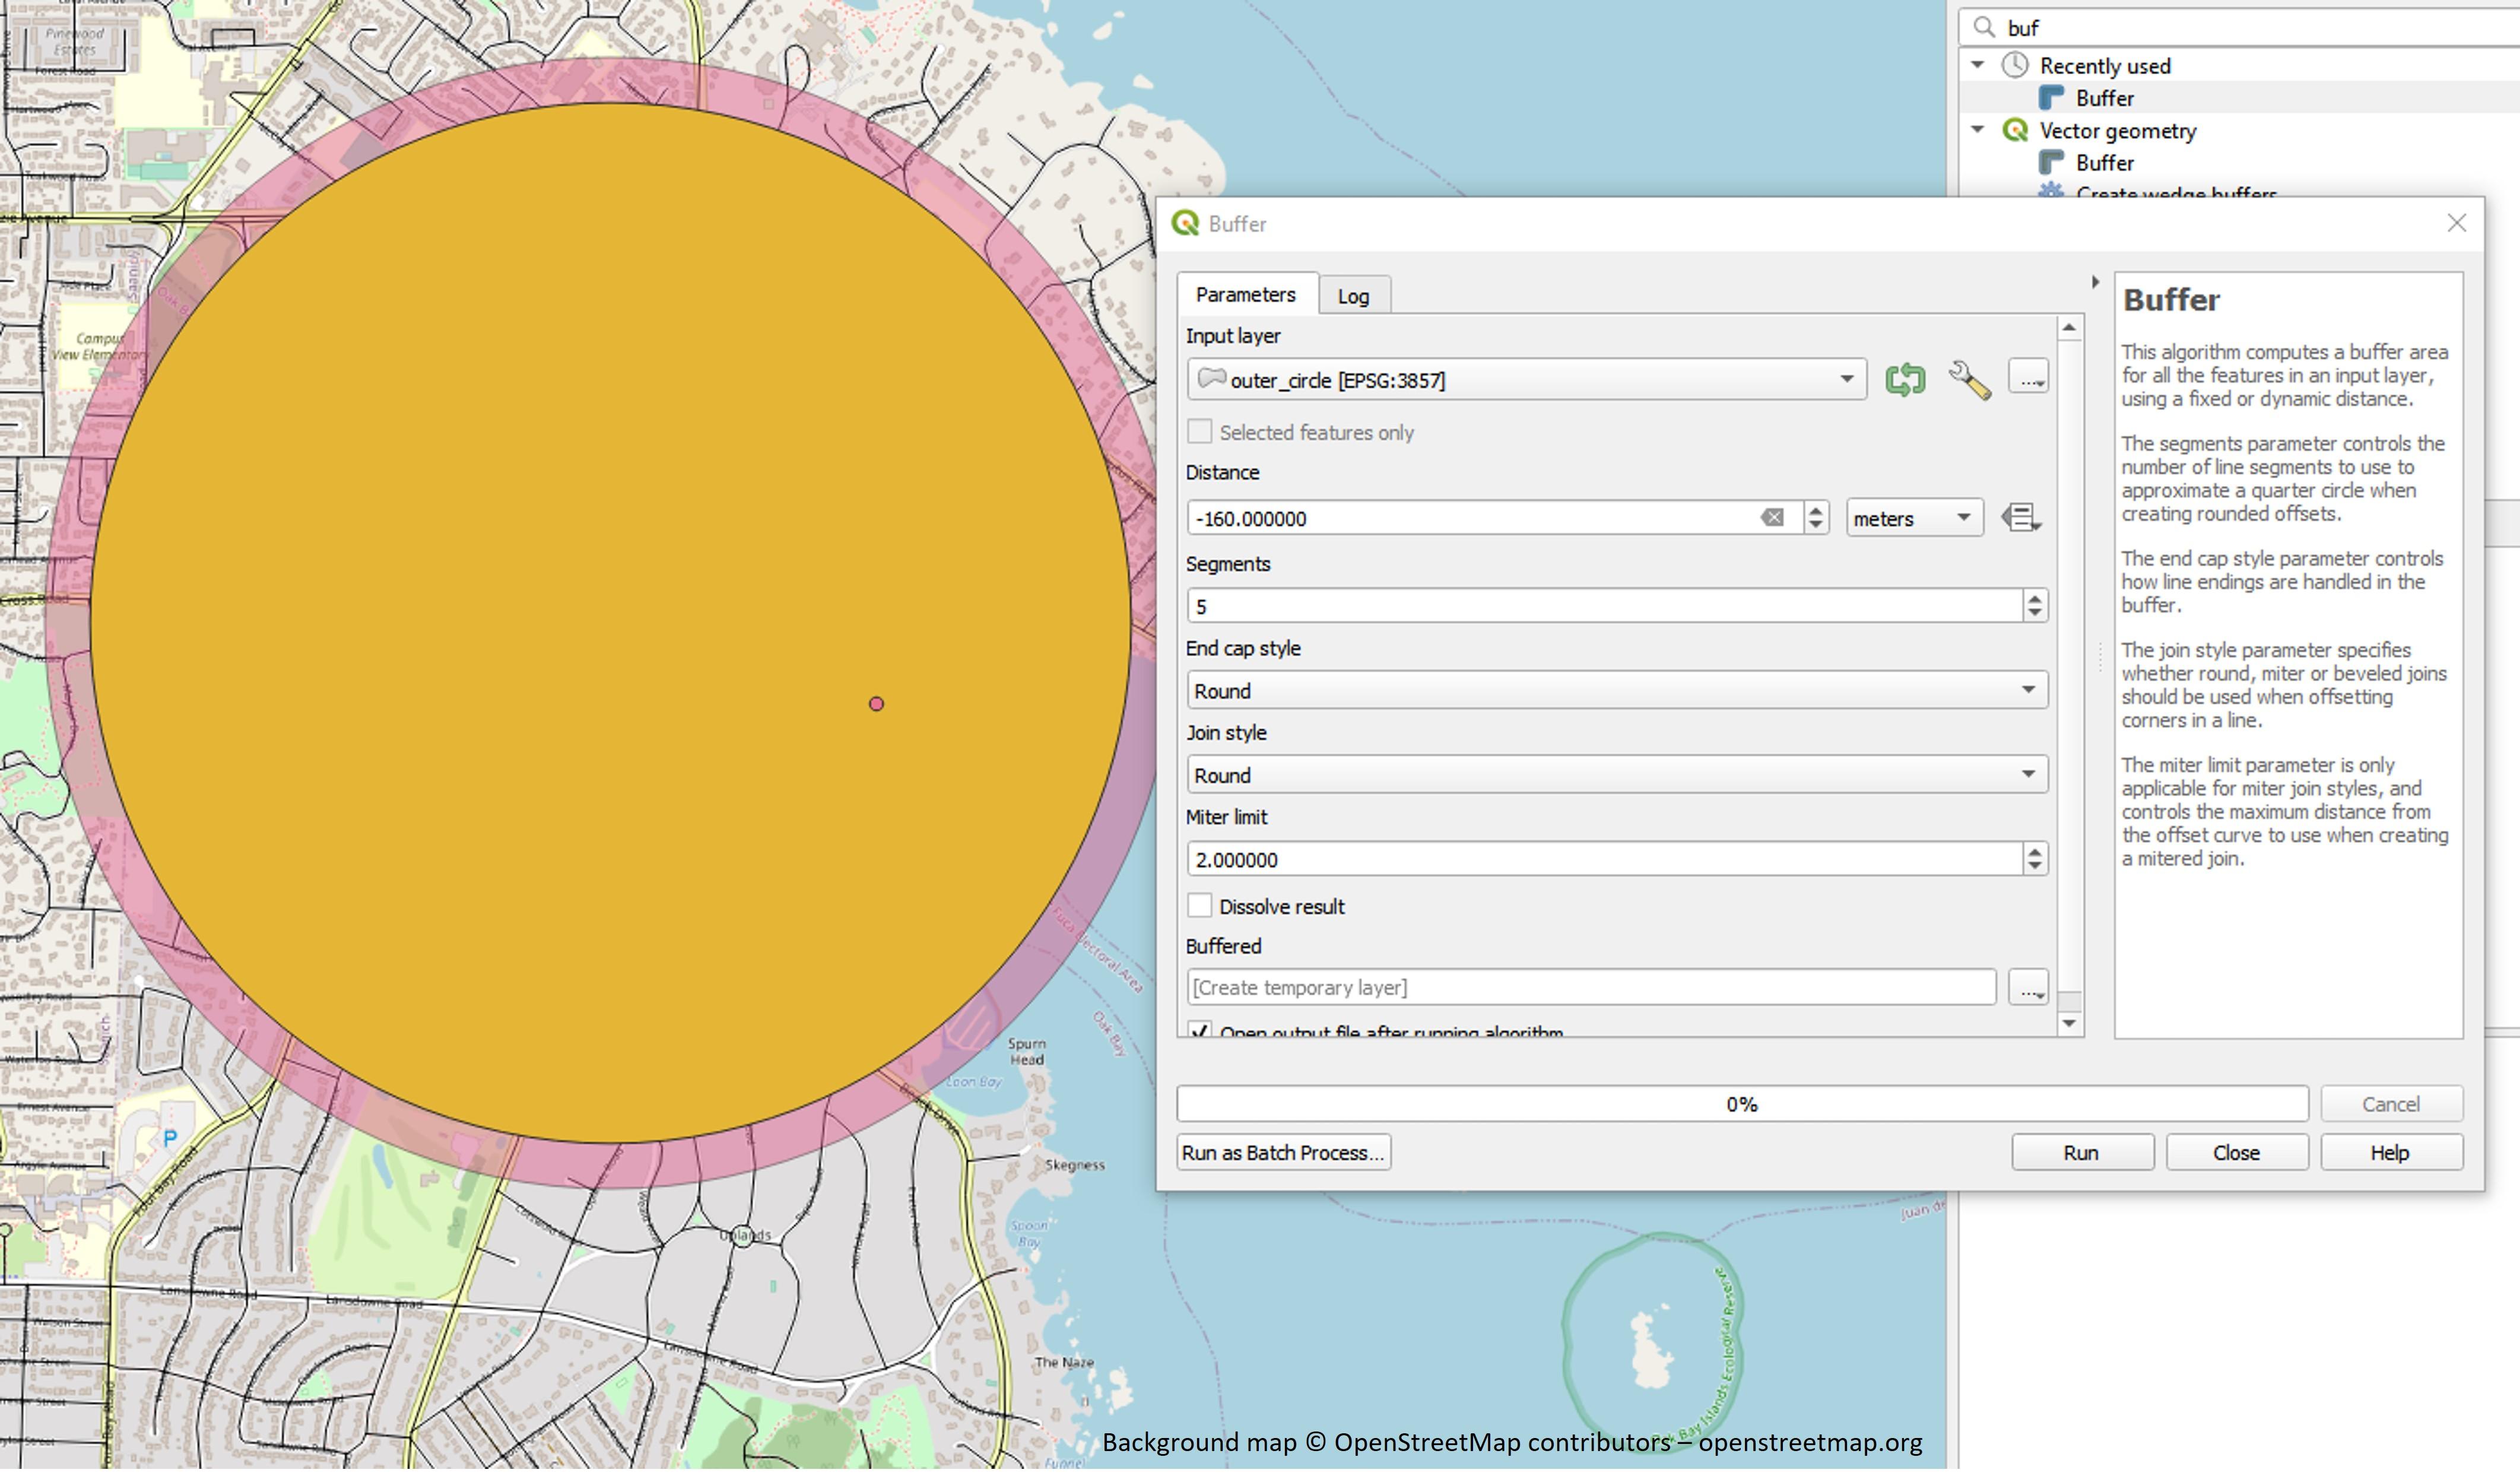Select Buffer under Vector geometry
The image size is (2520, 1476).
[x=2104, y=163]
